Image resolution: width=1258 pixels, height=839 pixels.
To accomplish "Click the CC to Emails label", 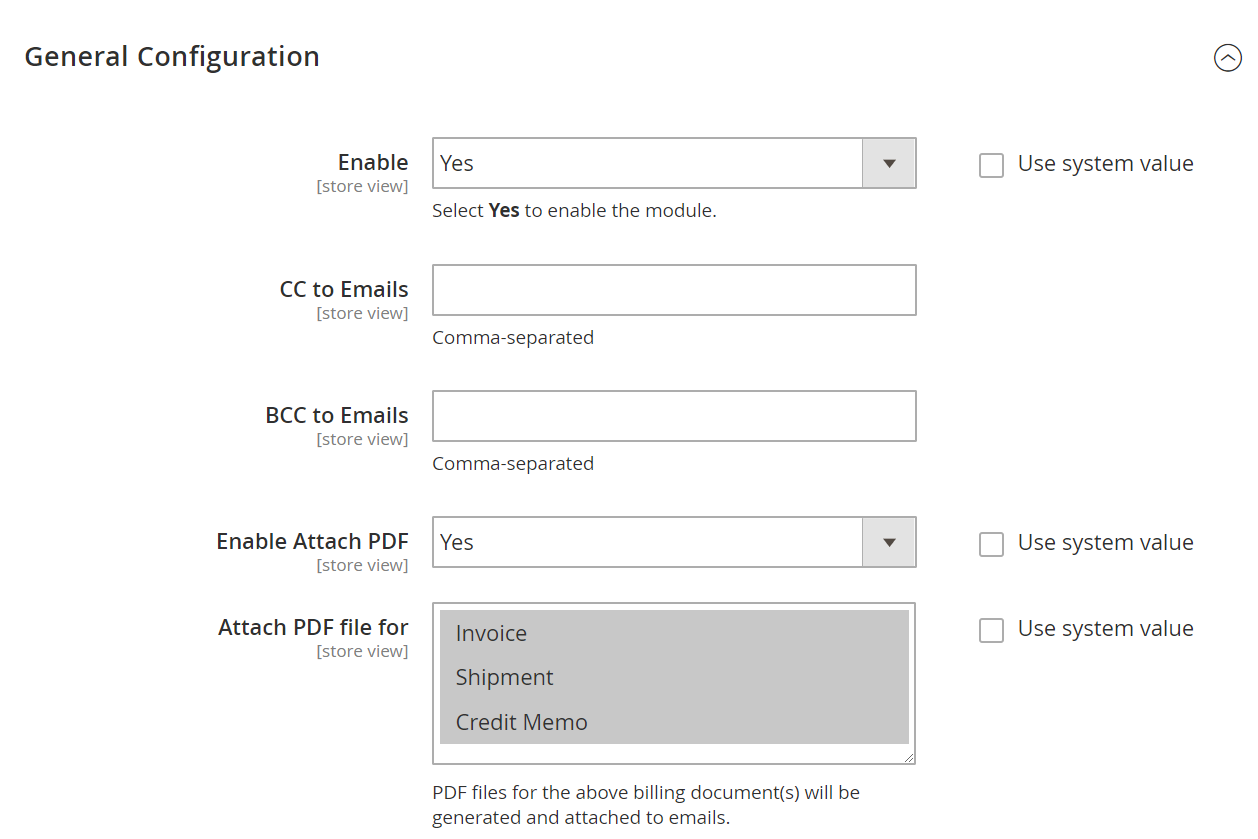I will [x=344, y=289].
